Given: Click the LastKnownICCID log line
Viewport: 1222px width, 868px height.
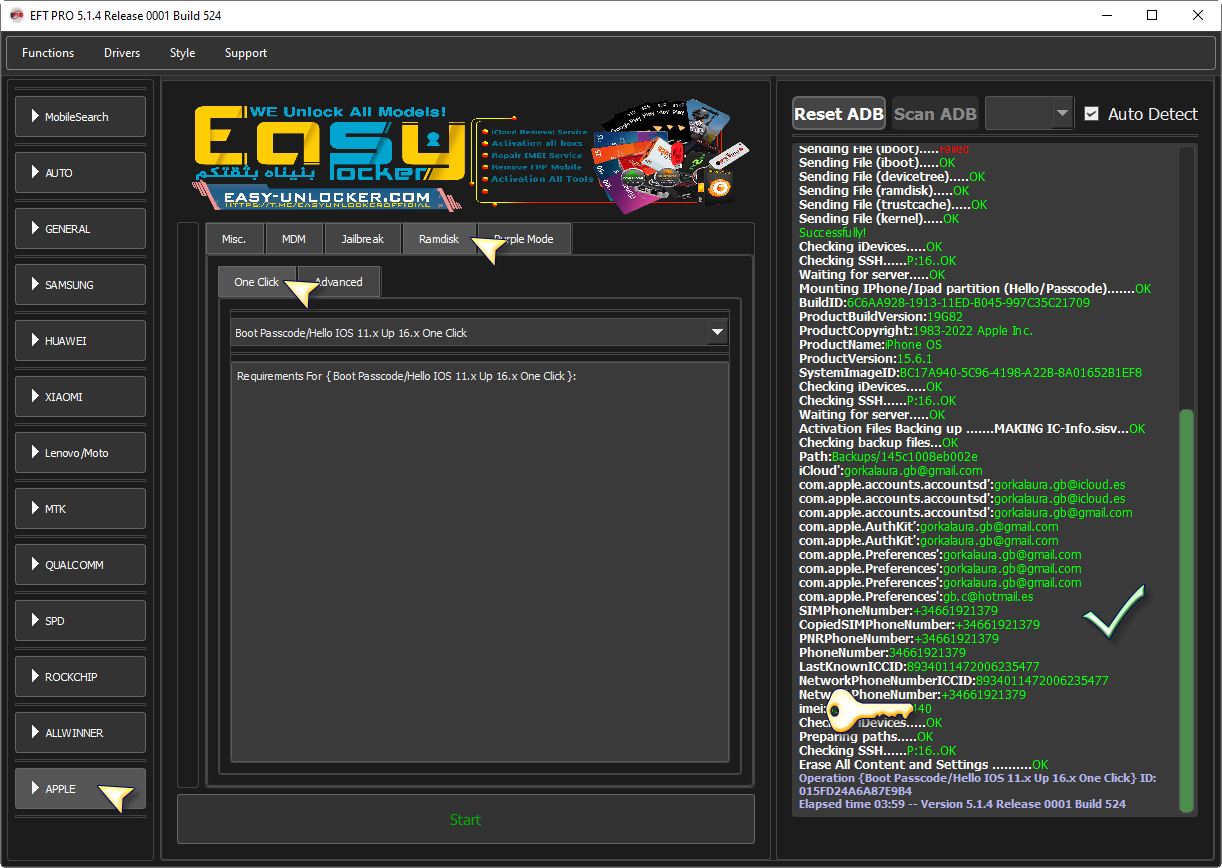Looking at the screenshot, I should 919,667.
